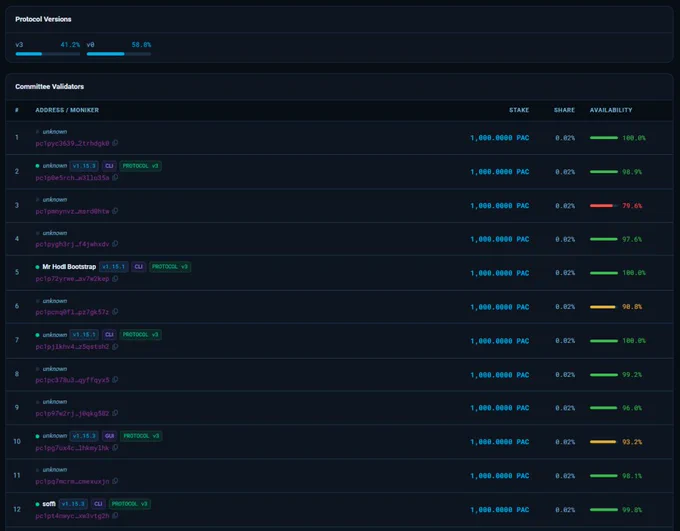The image size is (680, 531).
Task: Copy the soffi validator address
Action: click(x=115, y=515)
